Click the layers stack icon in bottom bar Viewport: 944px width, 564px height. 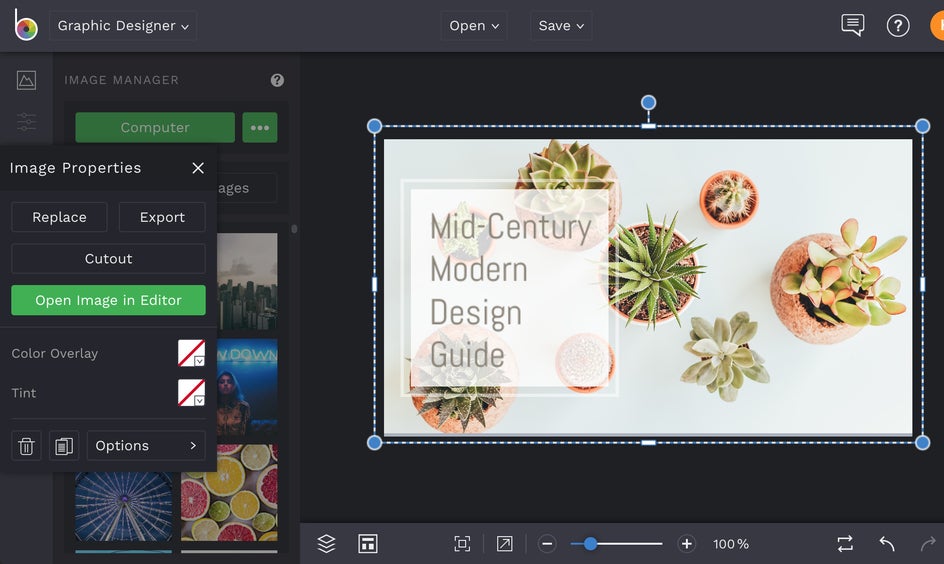point(326,543)
